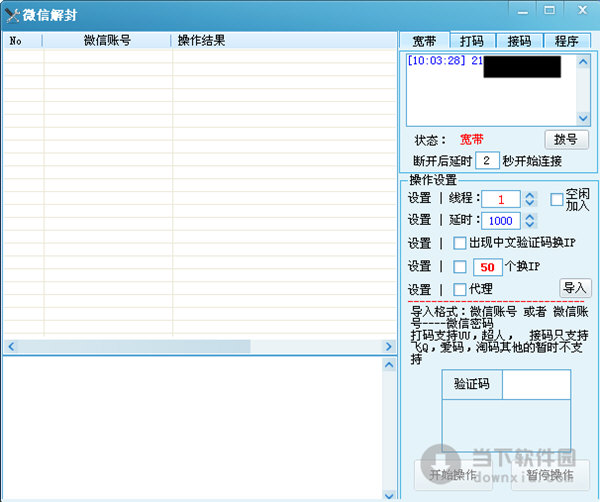Screen dimensions: 600x502
Task: Click the 导入 import button
Action: point(575,288)
